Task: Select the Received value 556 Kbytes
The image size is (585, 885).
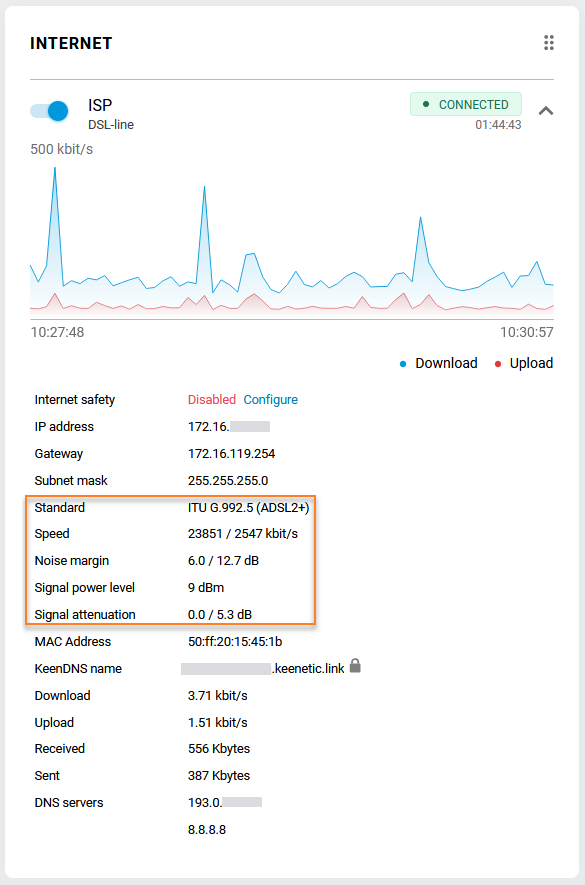Action: coord(219,749)
